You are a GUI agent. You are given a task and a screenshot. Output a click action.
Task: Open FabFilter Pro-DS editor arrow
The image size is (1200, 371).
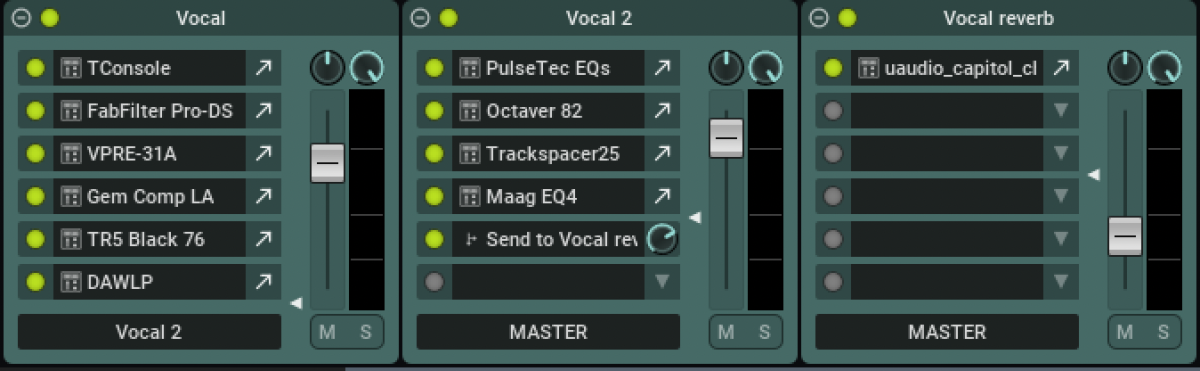coord(263,111)
